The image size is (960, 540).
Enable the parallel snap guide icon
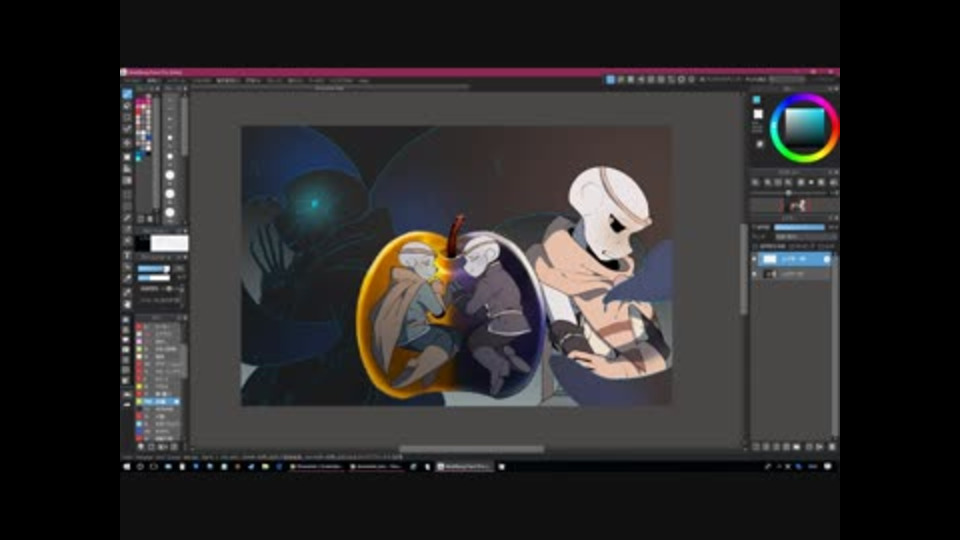[620, 80]
